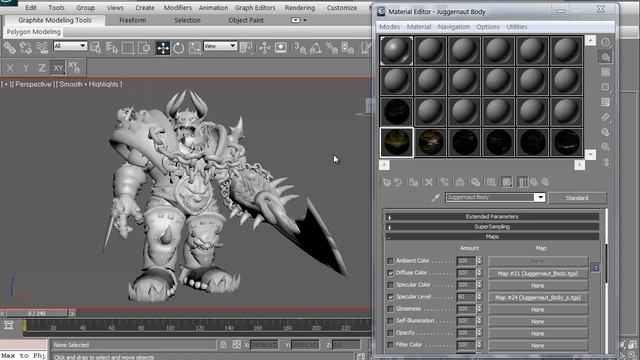640x360 pixels.
Task: Click Get Material icon in Material Editor
Action: (x=387, y=182)
